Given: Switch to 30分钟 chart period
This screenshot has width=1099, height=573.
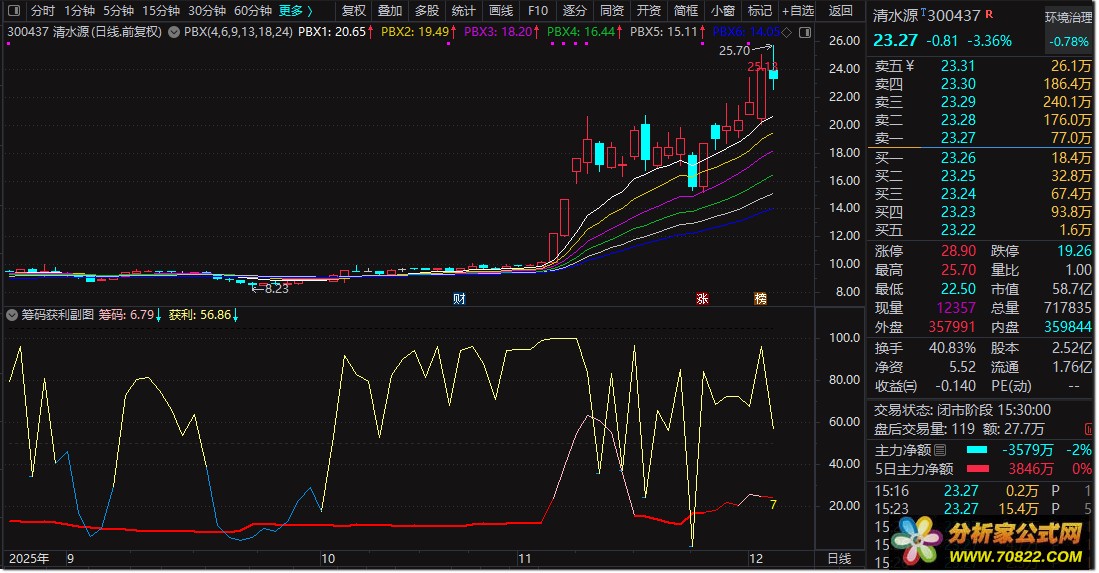Looking at the screenshot, I should pos(207,11).
